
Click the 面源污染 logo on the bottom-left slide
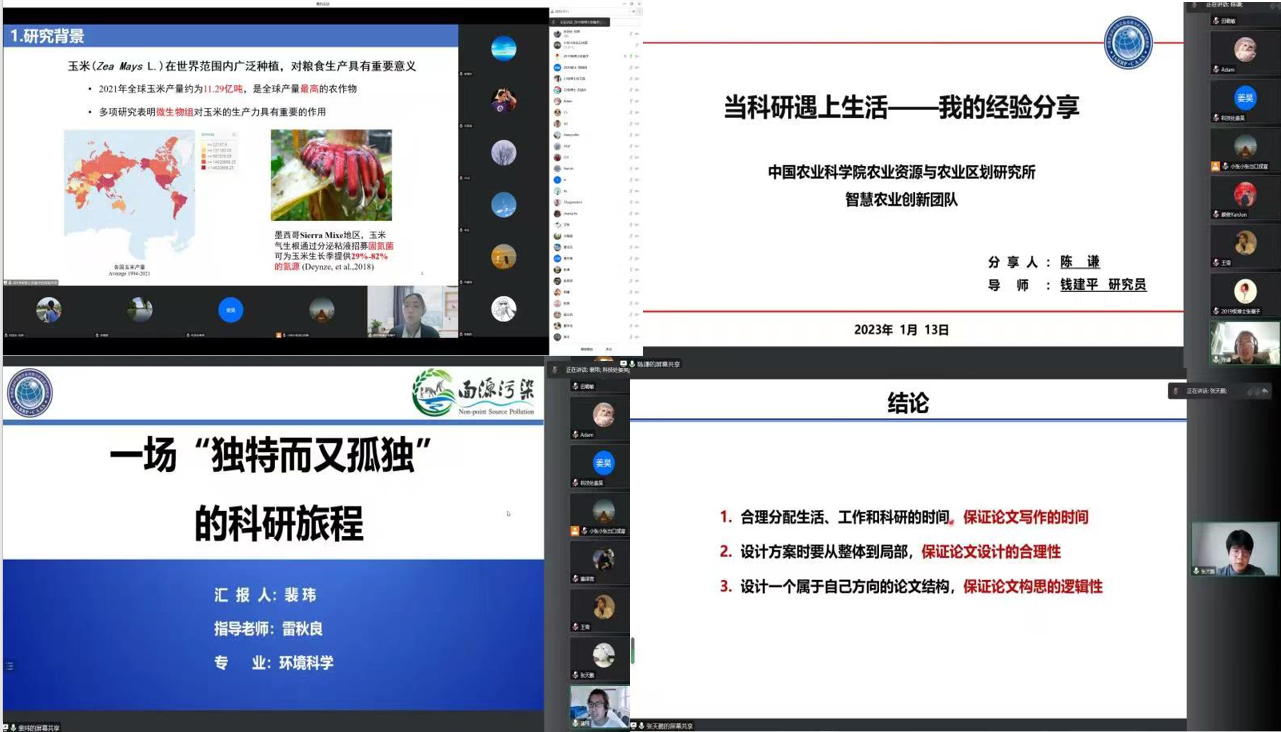(x=475, y=393)
